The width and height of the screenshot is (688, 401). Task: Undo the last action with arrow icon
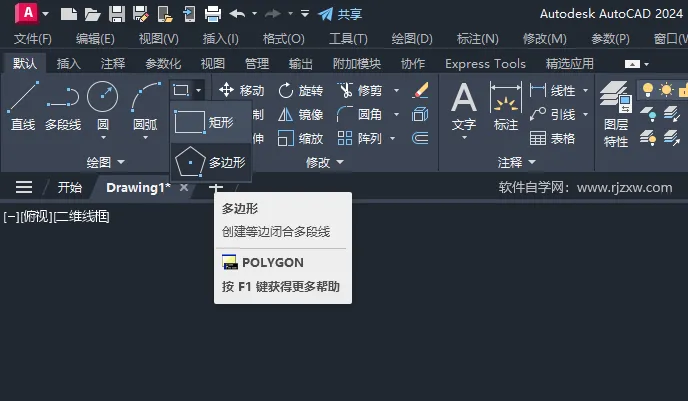pos(237,14)
